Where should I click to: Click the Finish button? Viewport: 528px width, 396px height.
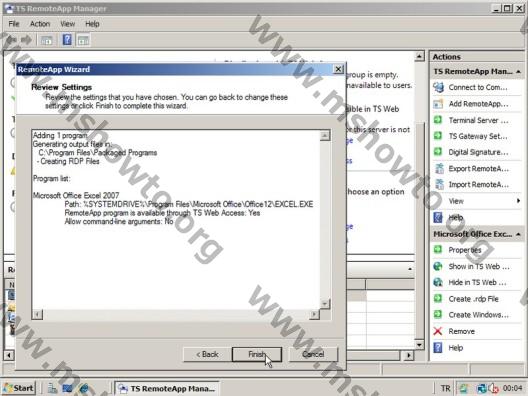point(257,354)
